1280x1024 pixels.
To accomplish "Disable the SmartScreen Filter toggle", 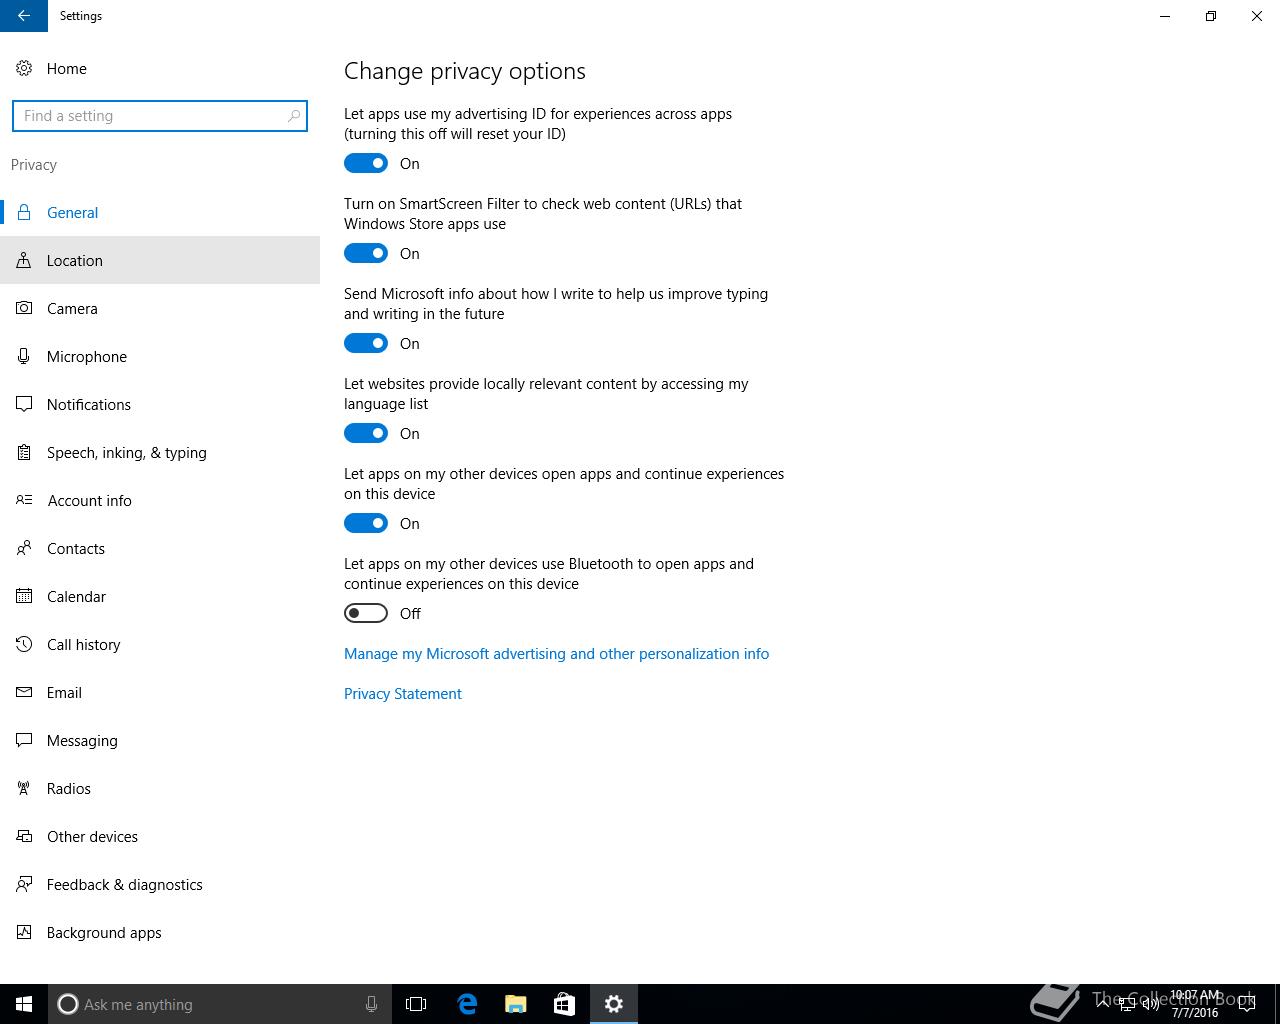I will [x=366, y=253].
